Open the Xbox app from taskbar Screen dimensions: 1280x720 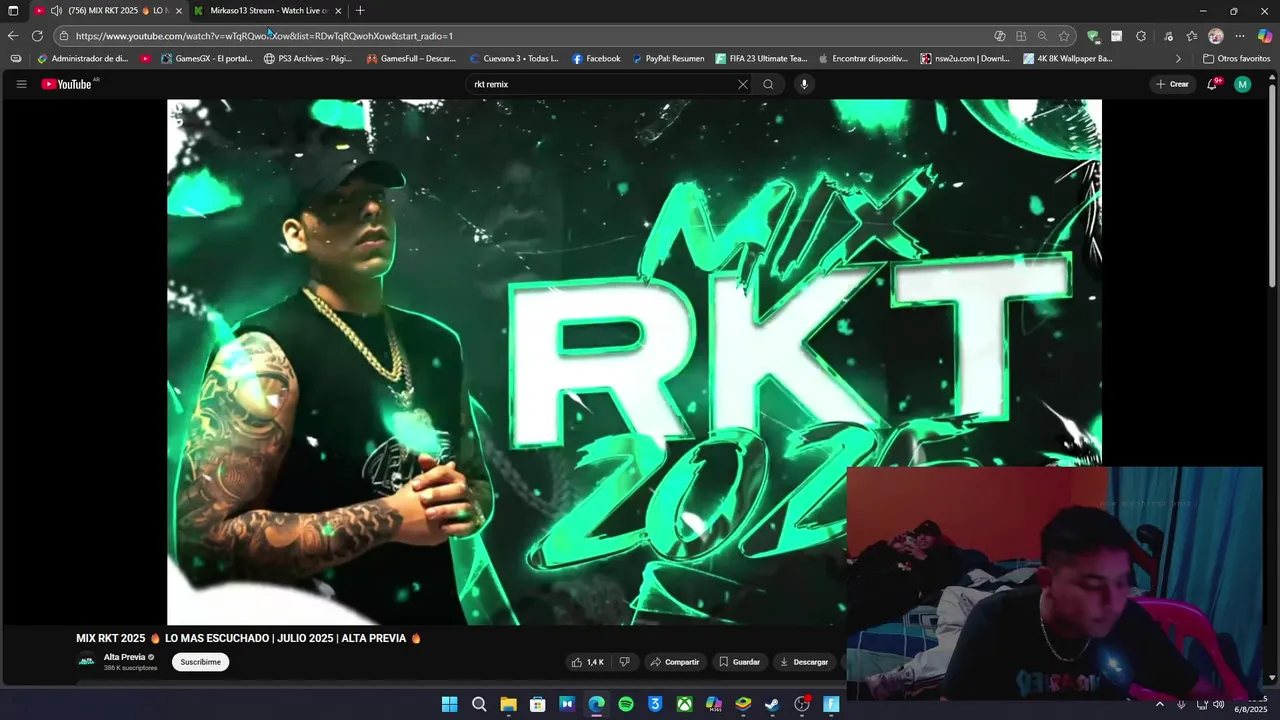click(x=684, y=704)
